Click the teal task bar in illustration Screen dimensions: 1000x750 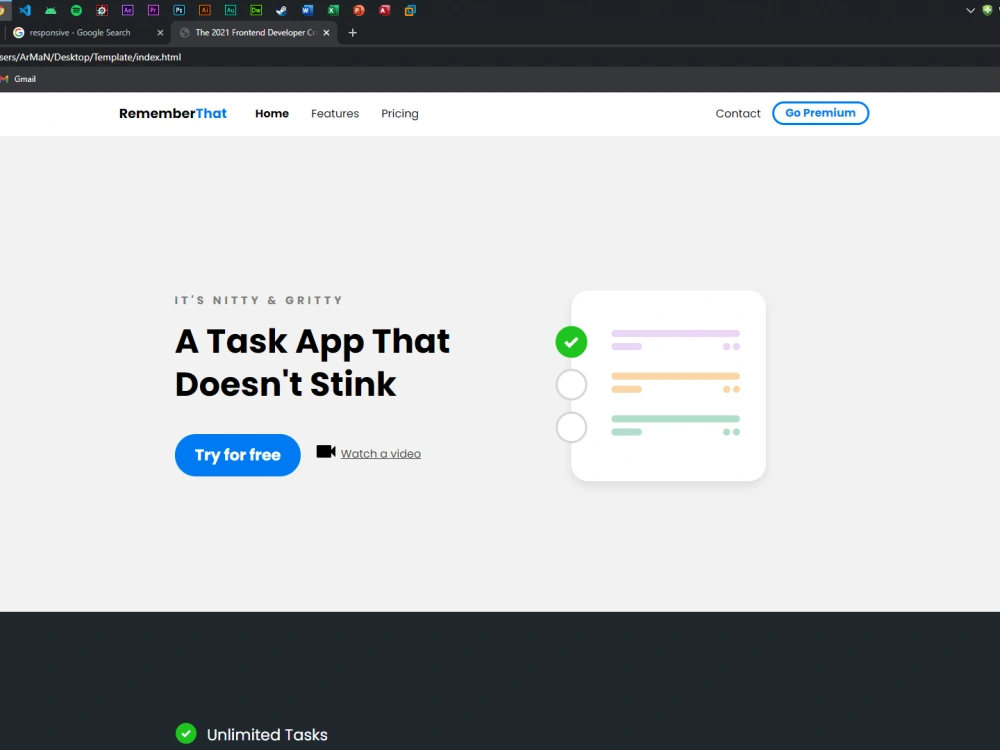coord(675,418)
